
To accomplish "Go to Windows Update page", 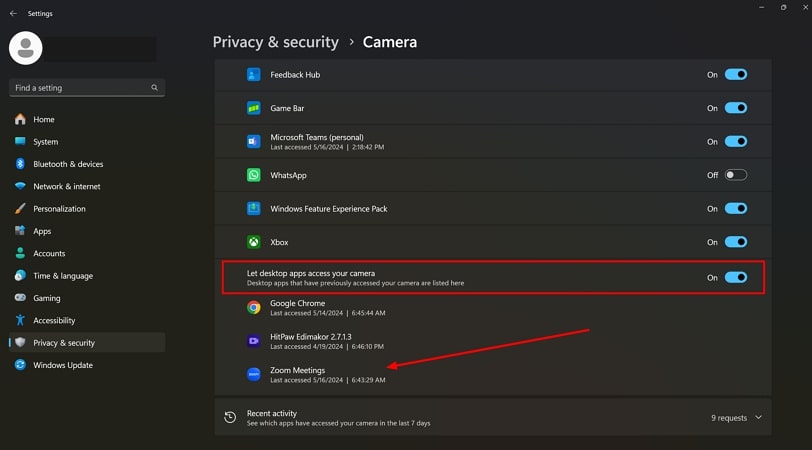I will 63,365.
